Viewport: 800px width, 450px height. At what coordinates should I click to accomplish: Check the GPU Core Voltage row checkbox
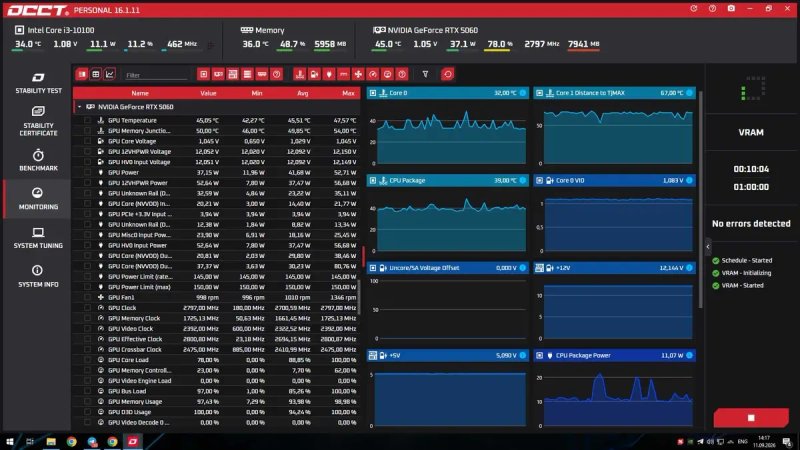(x=87, y=141)
